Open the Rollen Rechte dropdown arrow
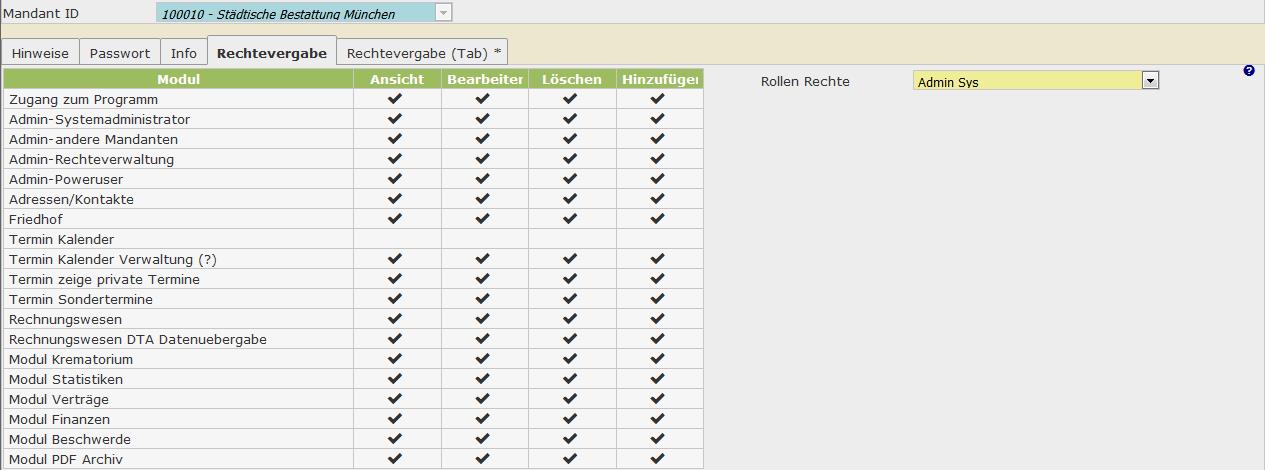The height and width of the screenshot is (470, 1265). (x=1150, y=81)
